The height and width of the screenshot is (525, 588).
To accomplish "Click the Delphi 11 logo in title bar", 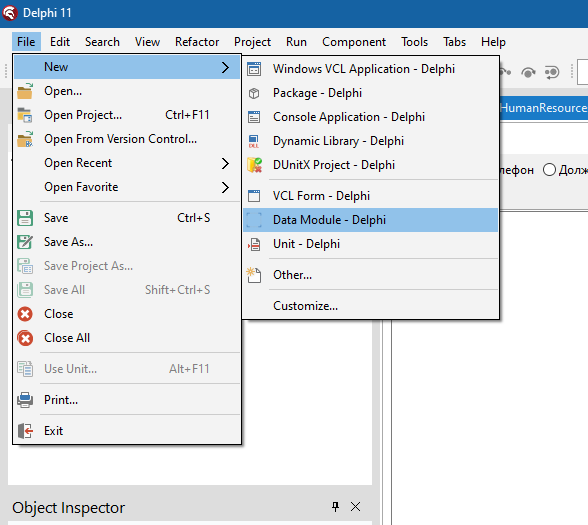I will pos(9,13).
